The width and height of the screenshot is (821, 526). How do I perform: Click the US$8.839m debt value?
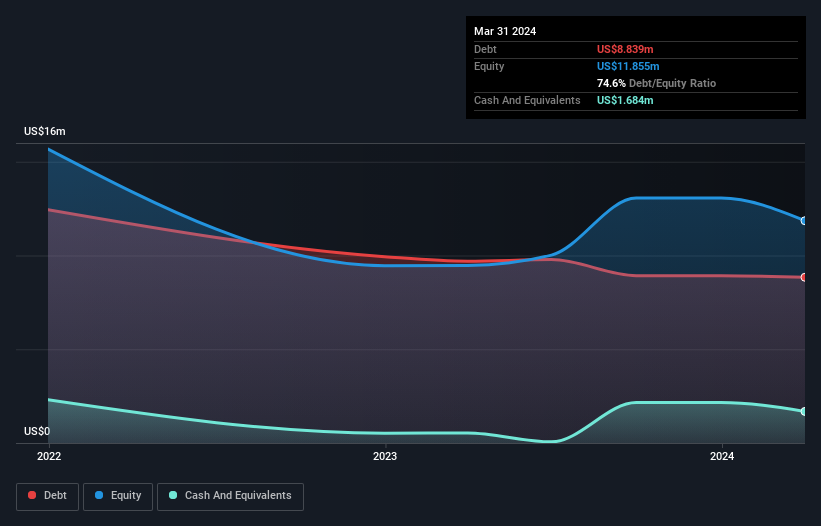pyautogui.click(x=625, y=49)
